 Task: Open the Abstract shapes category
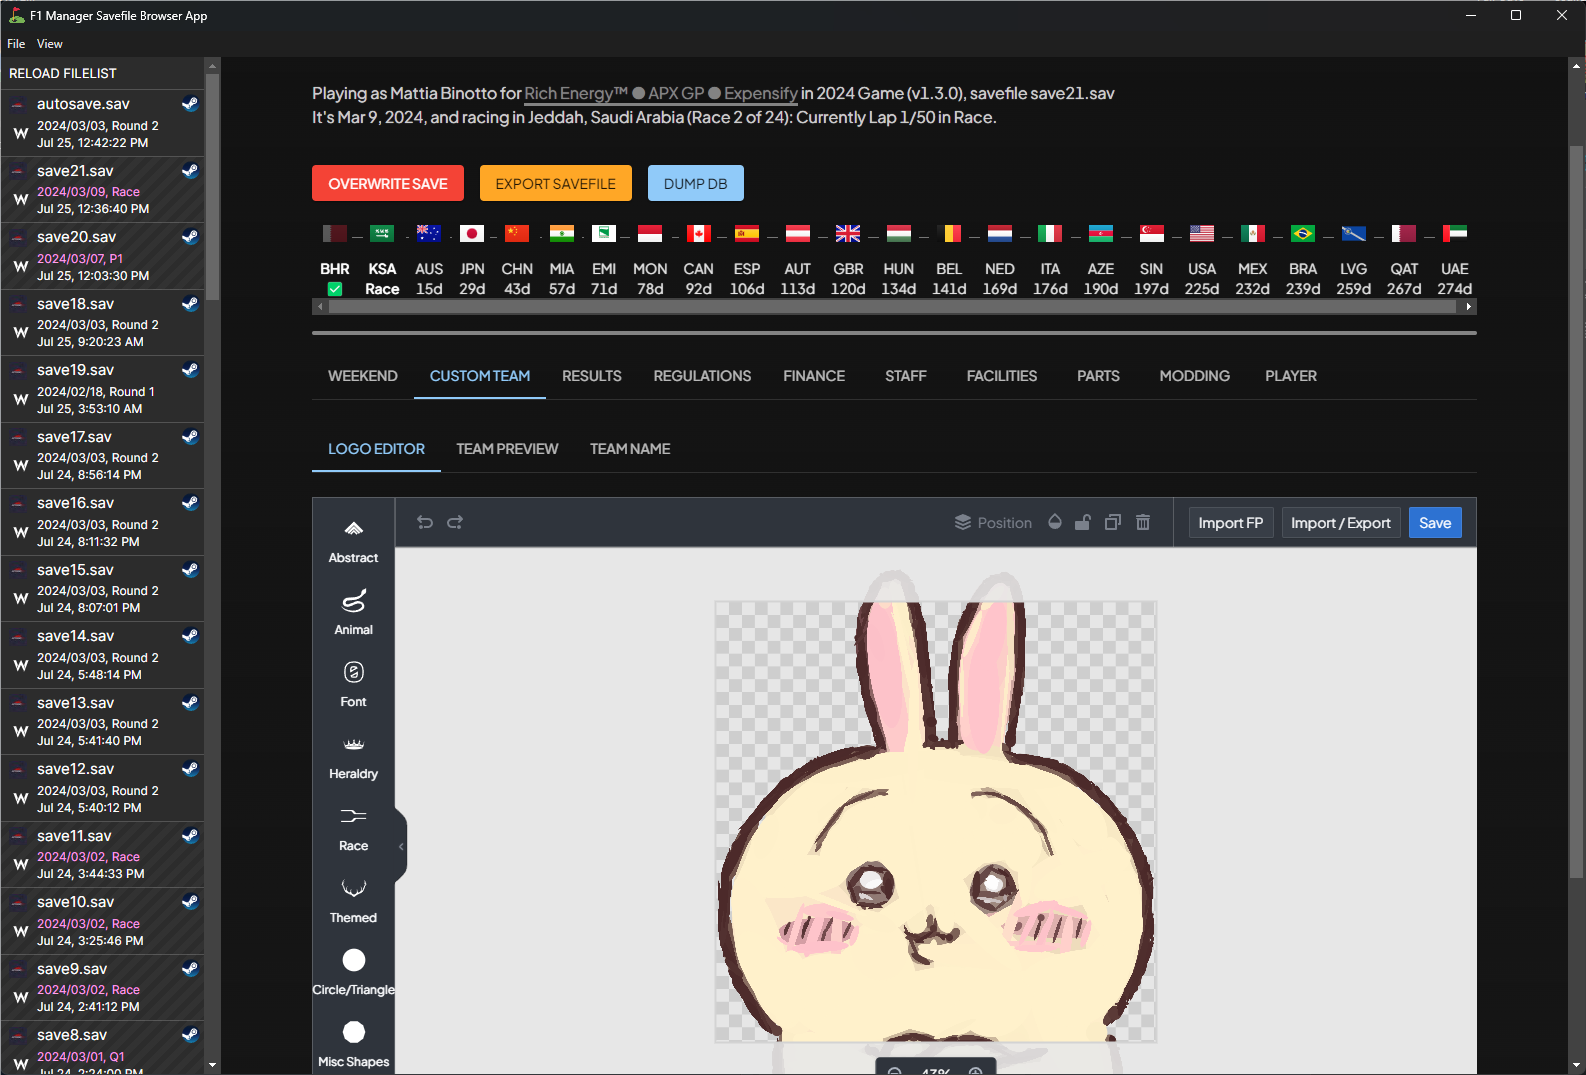pyautogui.click(x=353, y=541)
